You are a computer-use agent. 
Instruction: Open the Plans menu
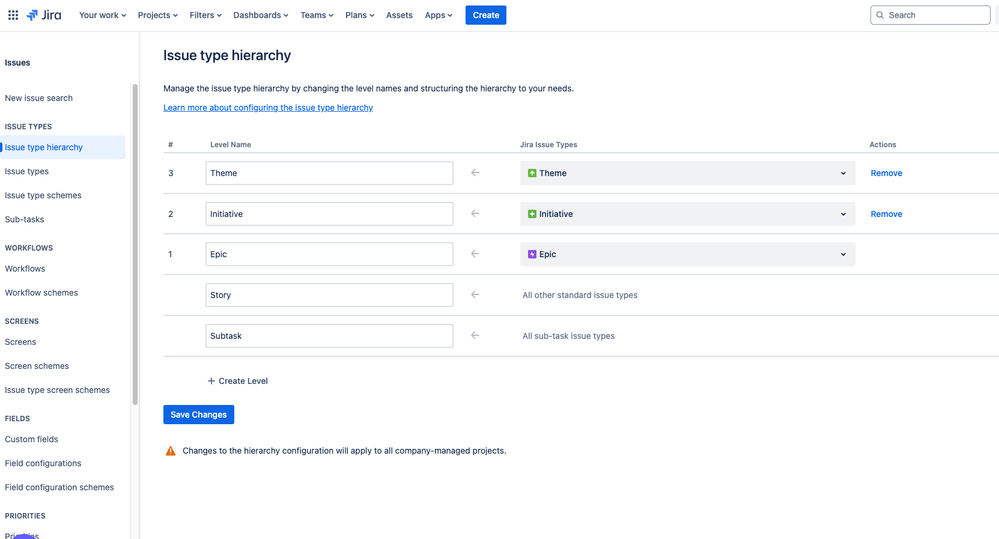point(359,15)
